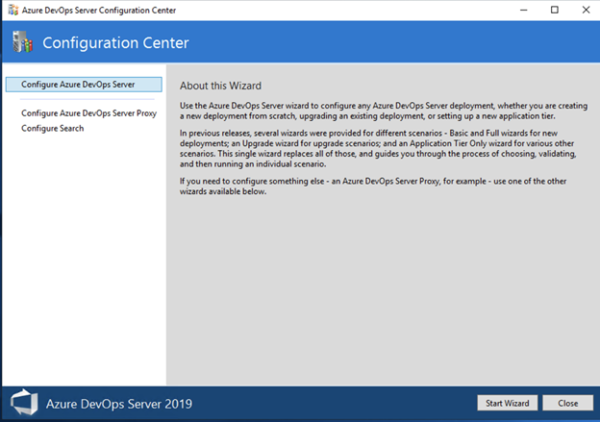
Task: Click the Azure DevOps Server 2019 label
Action: click(119, 404)
